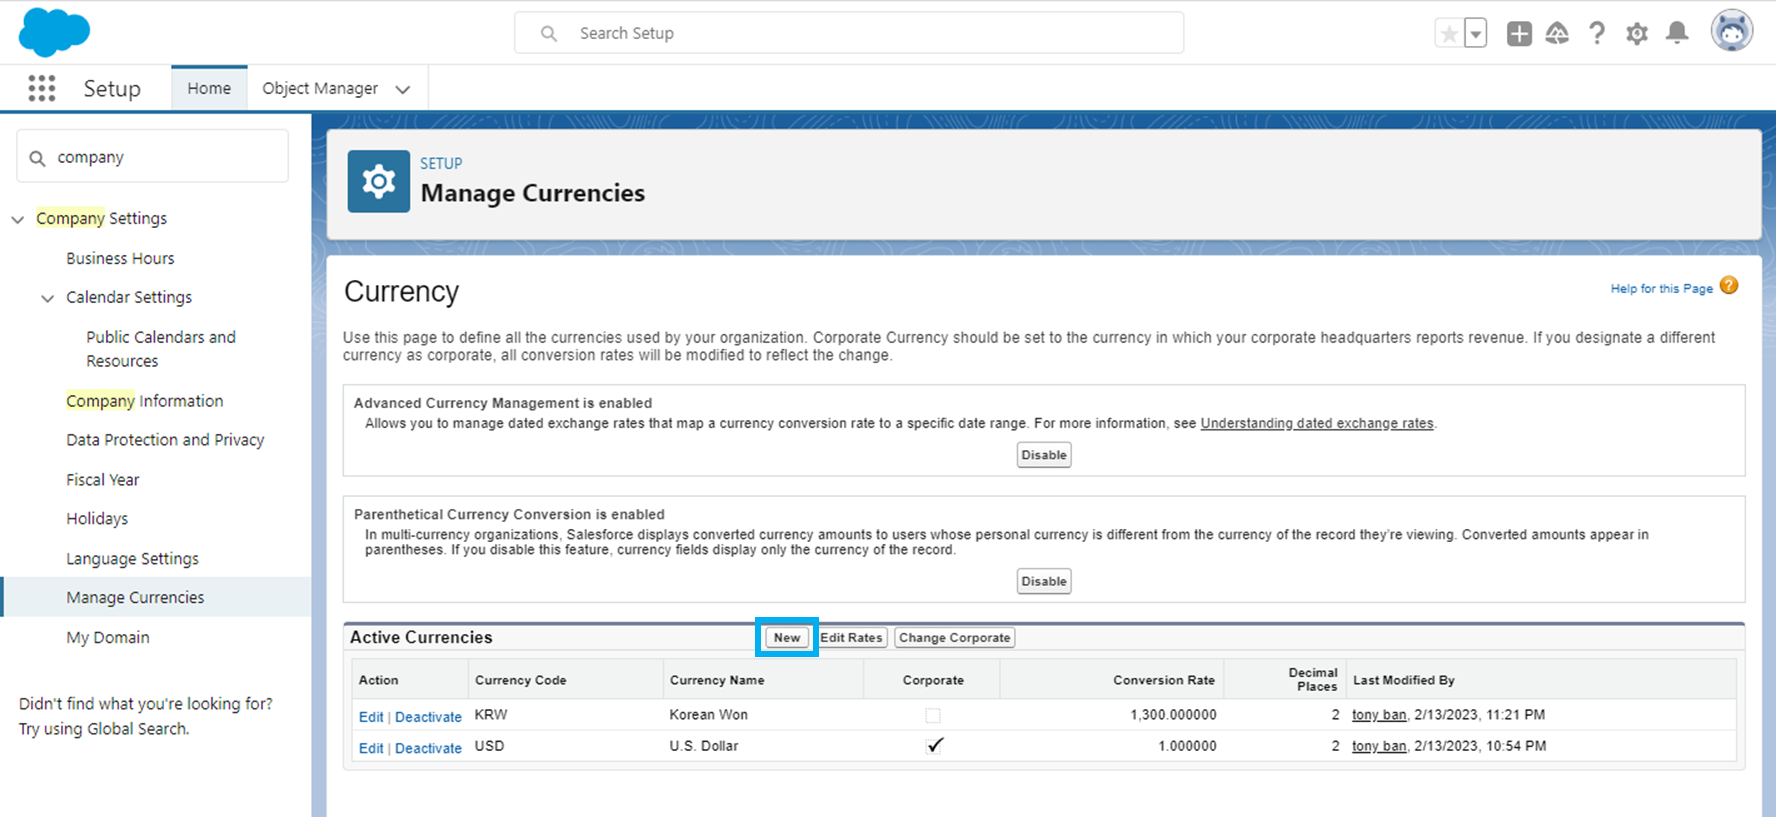This screenshot has width=1776, height=817.
Task: Edit the USD currency row
Action: click(371, 748)
